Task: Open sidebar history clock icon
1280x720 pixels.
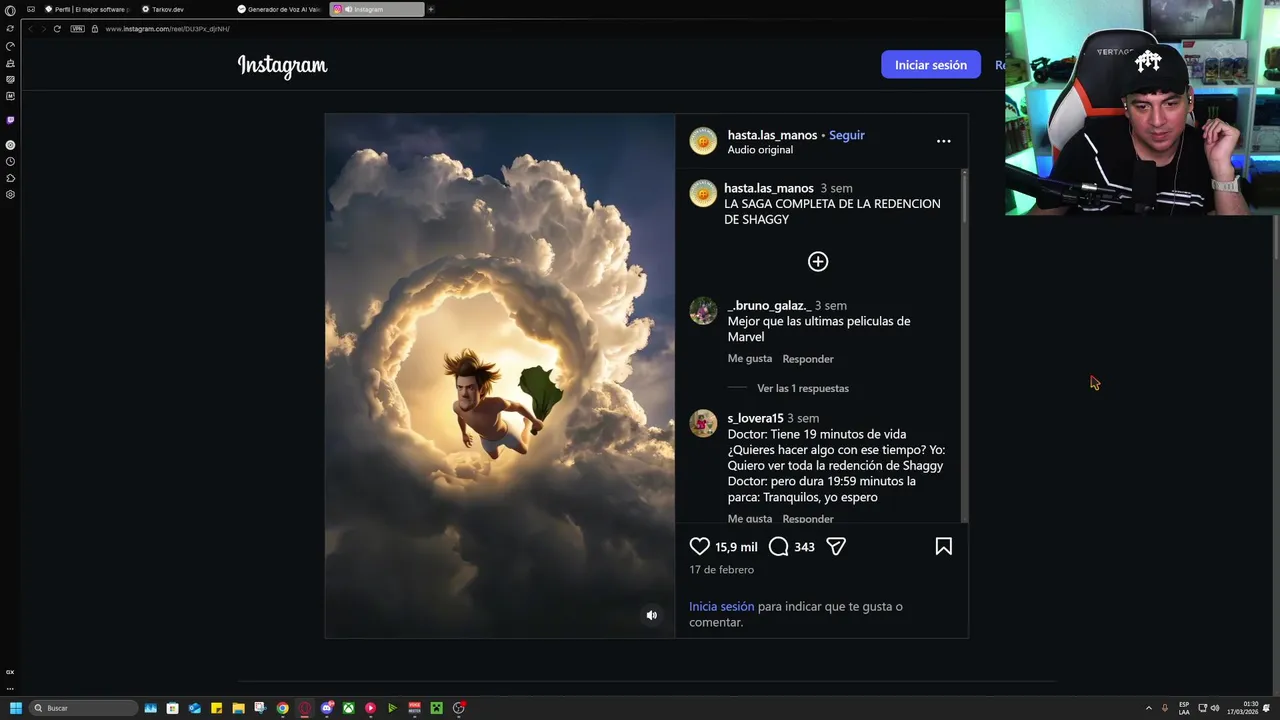Action: (10, 161)
